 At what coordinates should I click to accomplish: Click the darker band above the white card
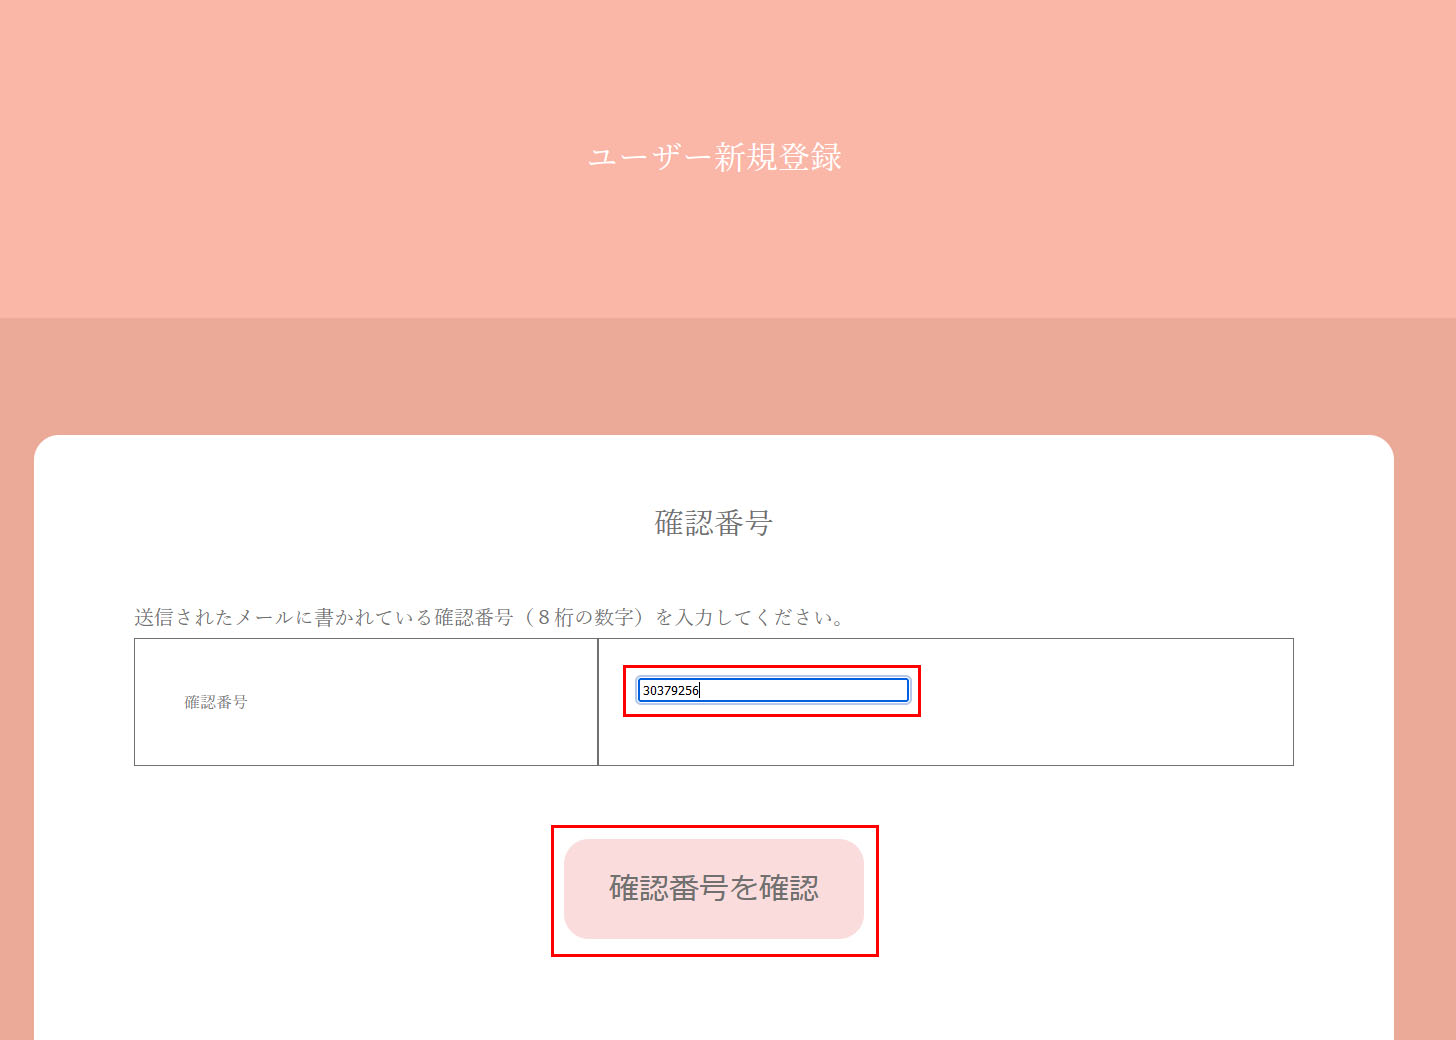tap(713, 376)
